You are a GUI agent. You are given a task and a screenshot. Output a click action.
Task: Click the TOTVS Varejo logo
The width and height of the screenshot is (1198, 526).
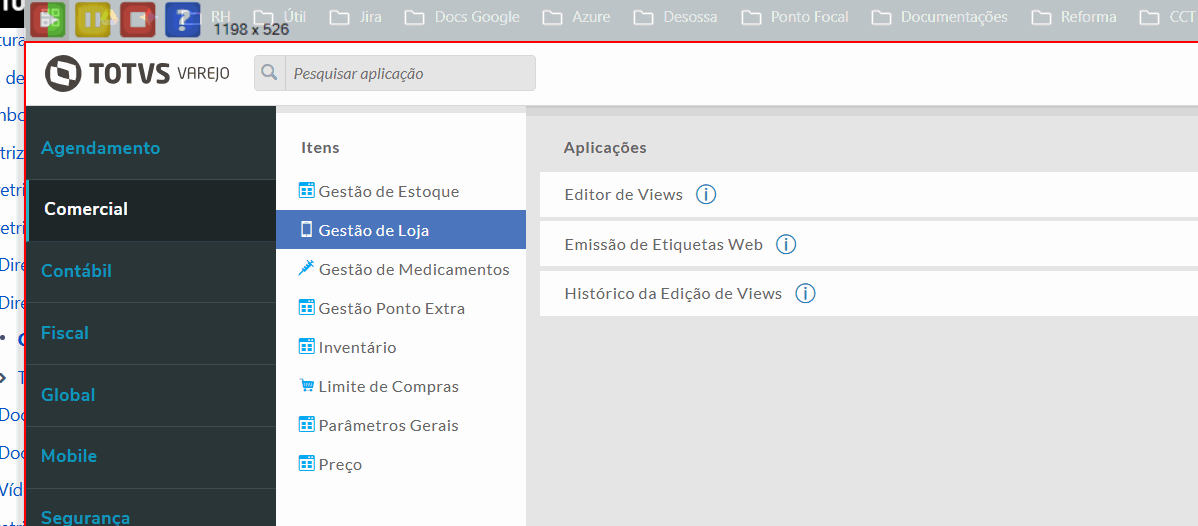coord(138,73)
